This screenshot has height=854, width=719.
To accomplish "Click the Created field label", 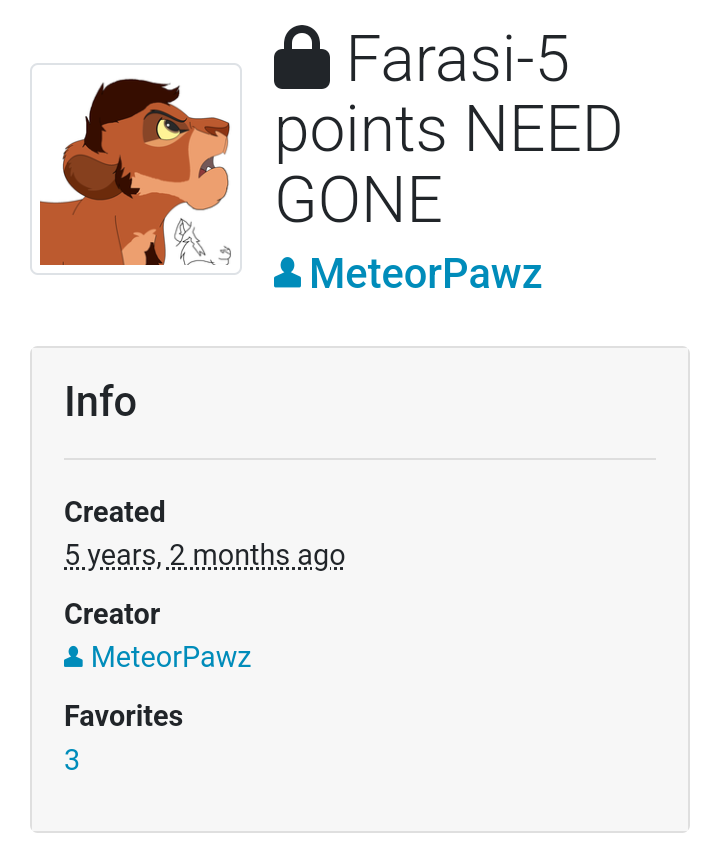I will click(114, 512).
